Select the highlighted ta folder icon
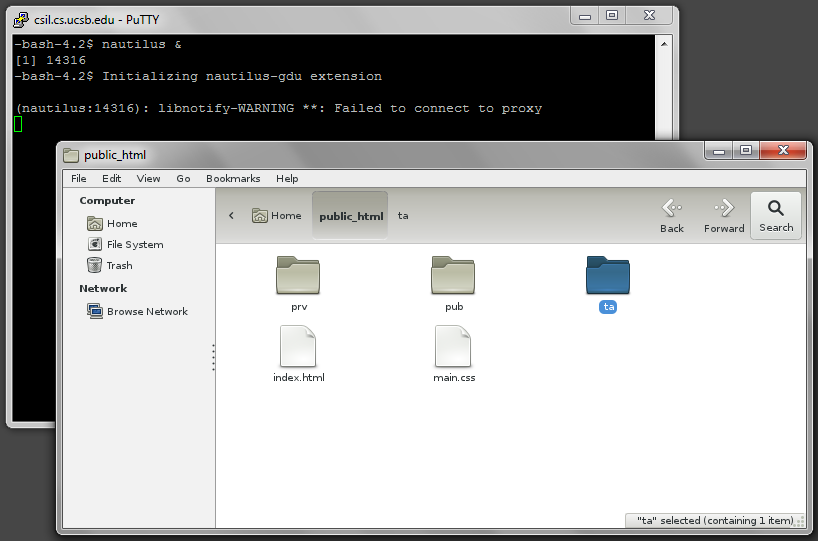 [608, 275]
